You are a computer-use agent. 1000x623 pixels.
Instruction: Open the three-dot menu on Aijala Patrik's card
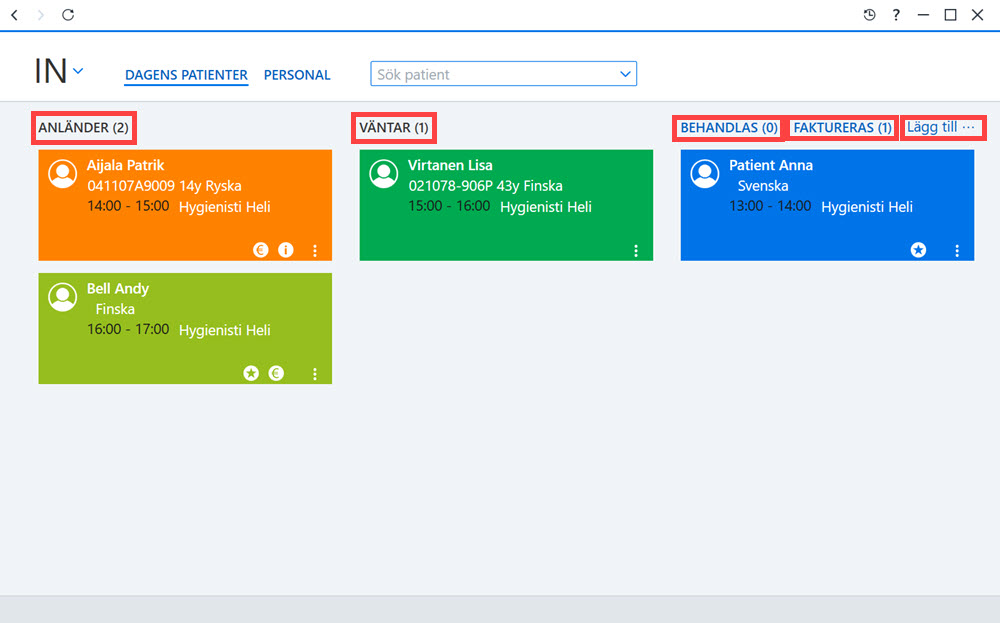315,251
